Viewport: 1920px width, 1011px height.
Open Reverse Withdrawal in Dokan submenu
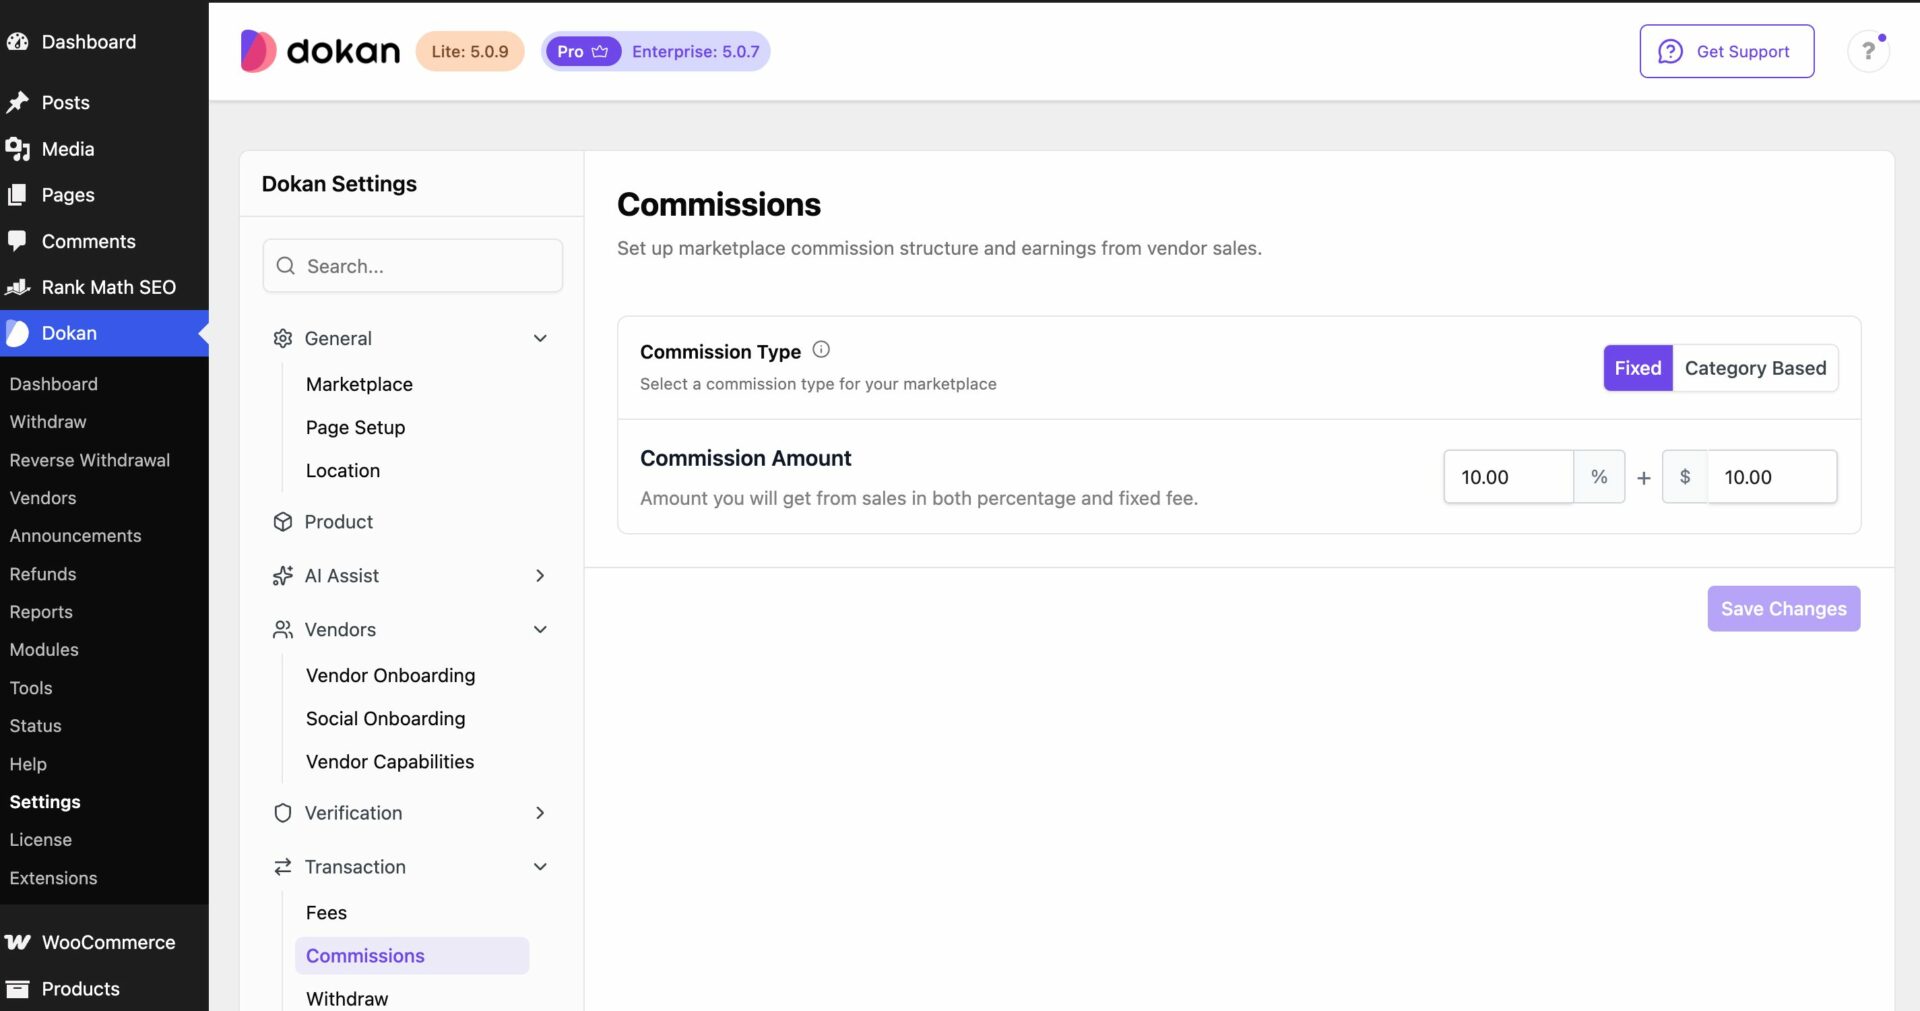click(x=90, y=460)
